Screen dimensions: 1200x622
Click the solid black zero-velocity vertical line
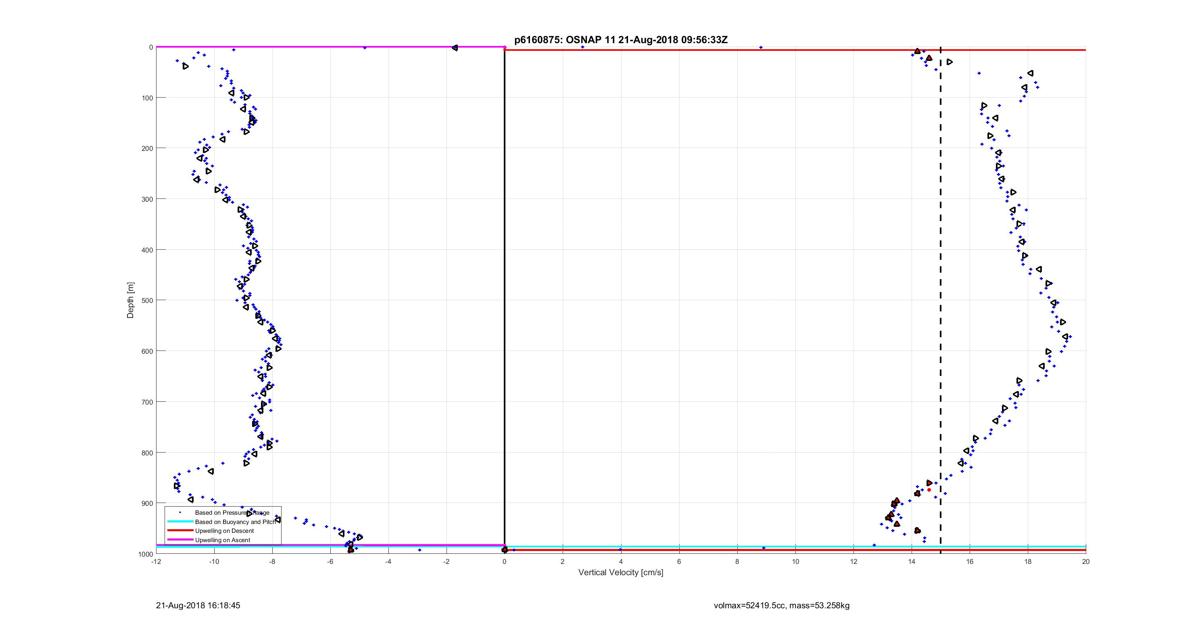point(505,300)
